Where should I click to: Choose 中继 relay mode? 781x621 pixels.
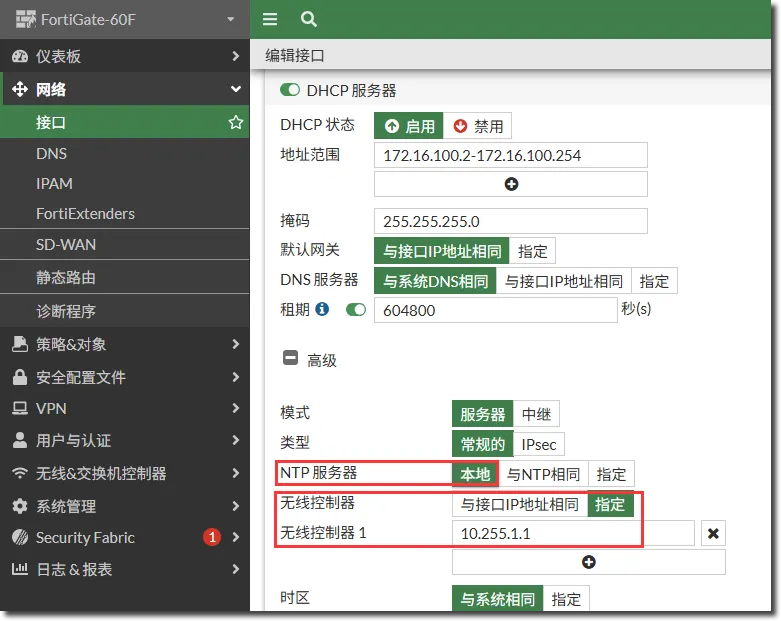pyautogui.click(x=537, y=414)
